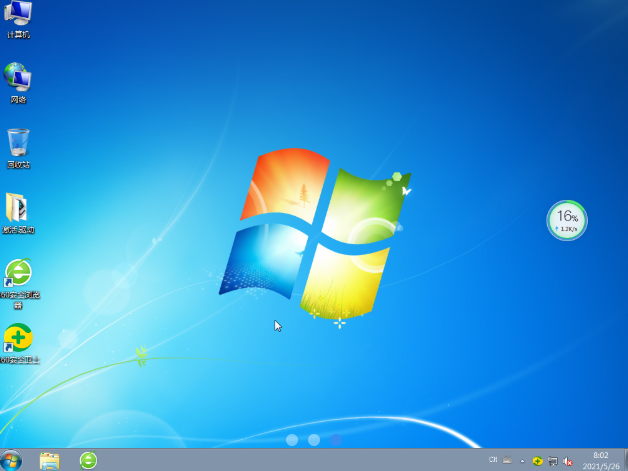The image size is (628, 471).
Task: Open Windows Explorer from the taskbar
Action: click(50, 461)
